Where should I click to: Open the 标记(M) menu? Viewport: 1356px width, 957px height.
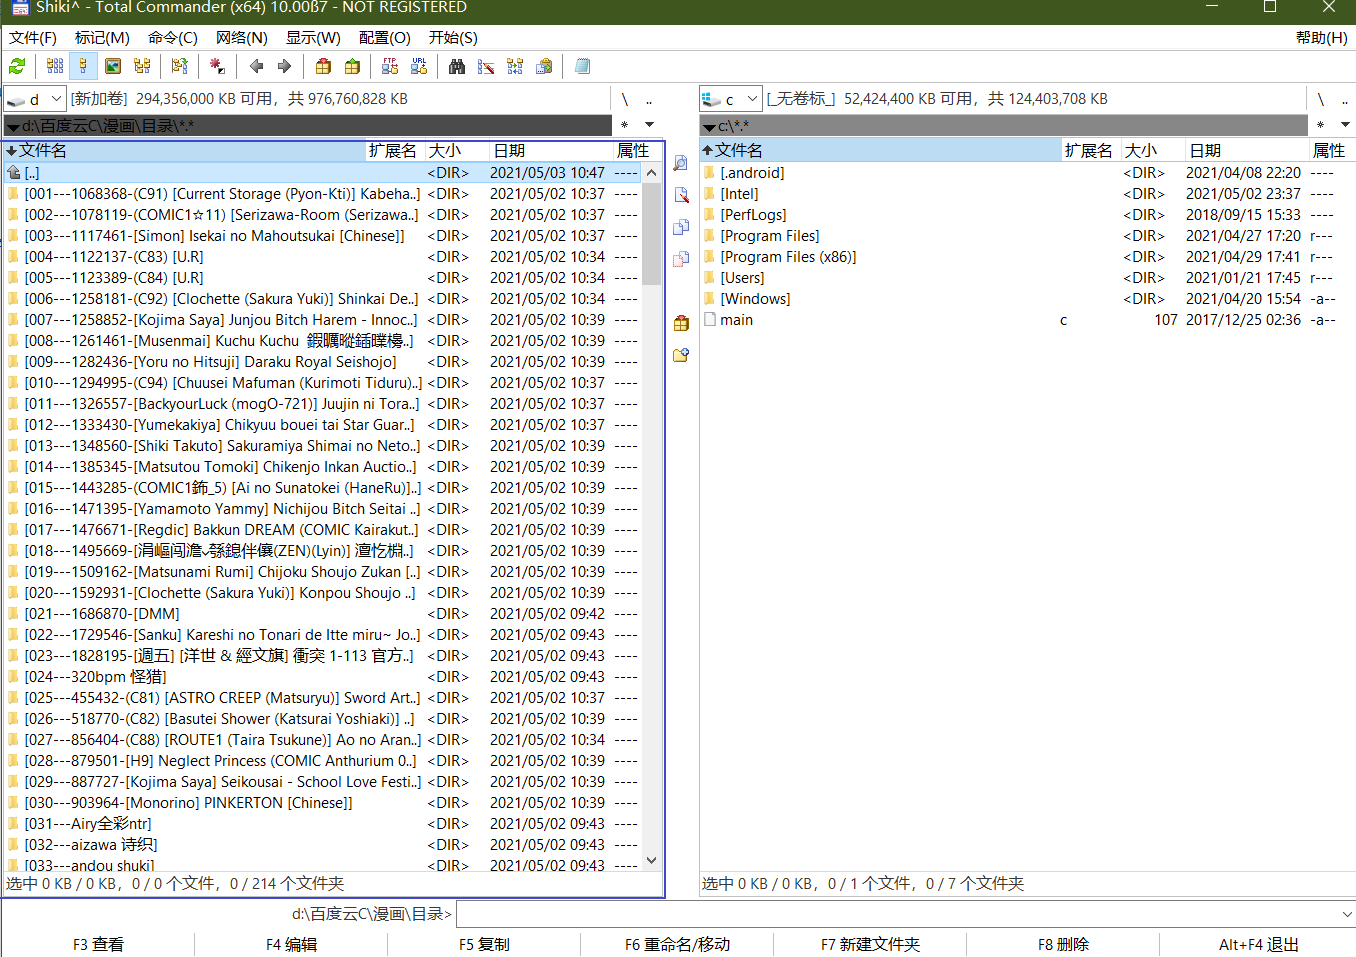pyautogui.click(x=102, y=38)
